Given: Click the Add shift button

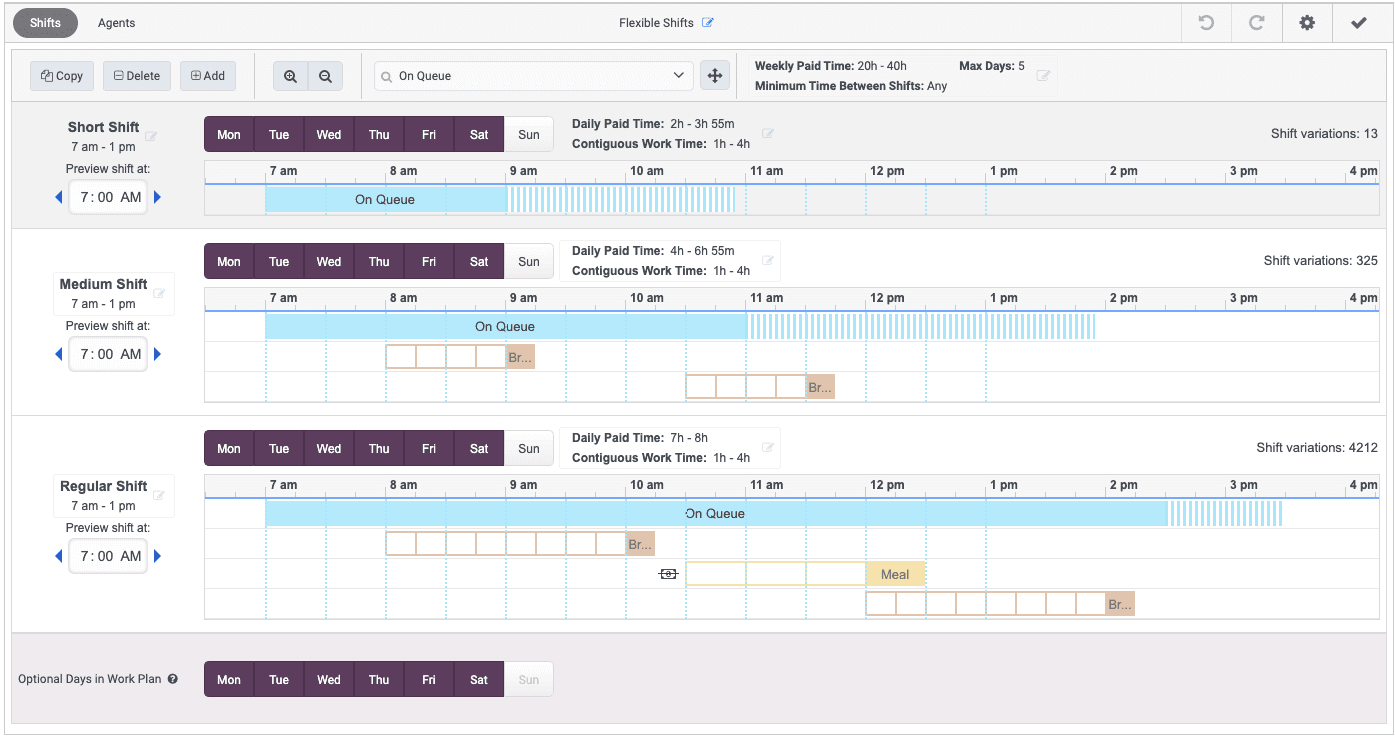Looking at the screenshot, I should pyautogui.click(x=207, y=75).
